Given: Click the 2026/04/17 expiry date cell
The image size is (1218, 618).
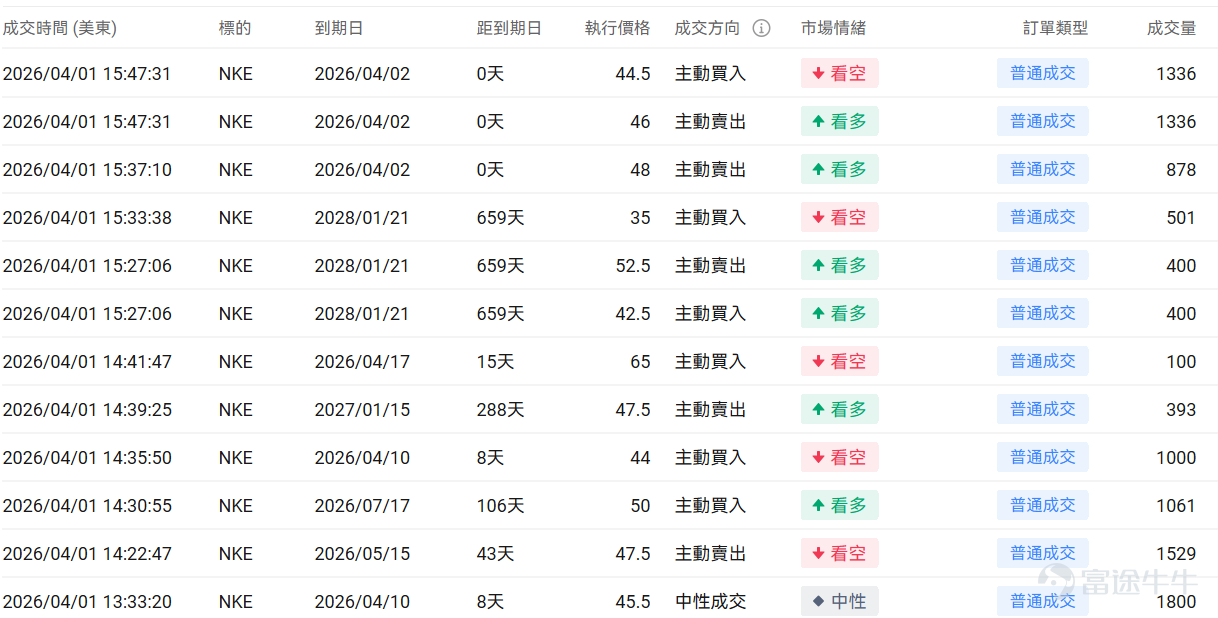Looking at the screenshot, I should pos(362,362).
